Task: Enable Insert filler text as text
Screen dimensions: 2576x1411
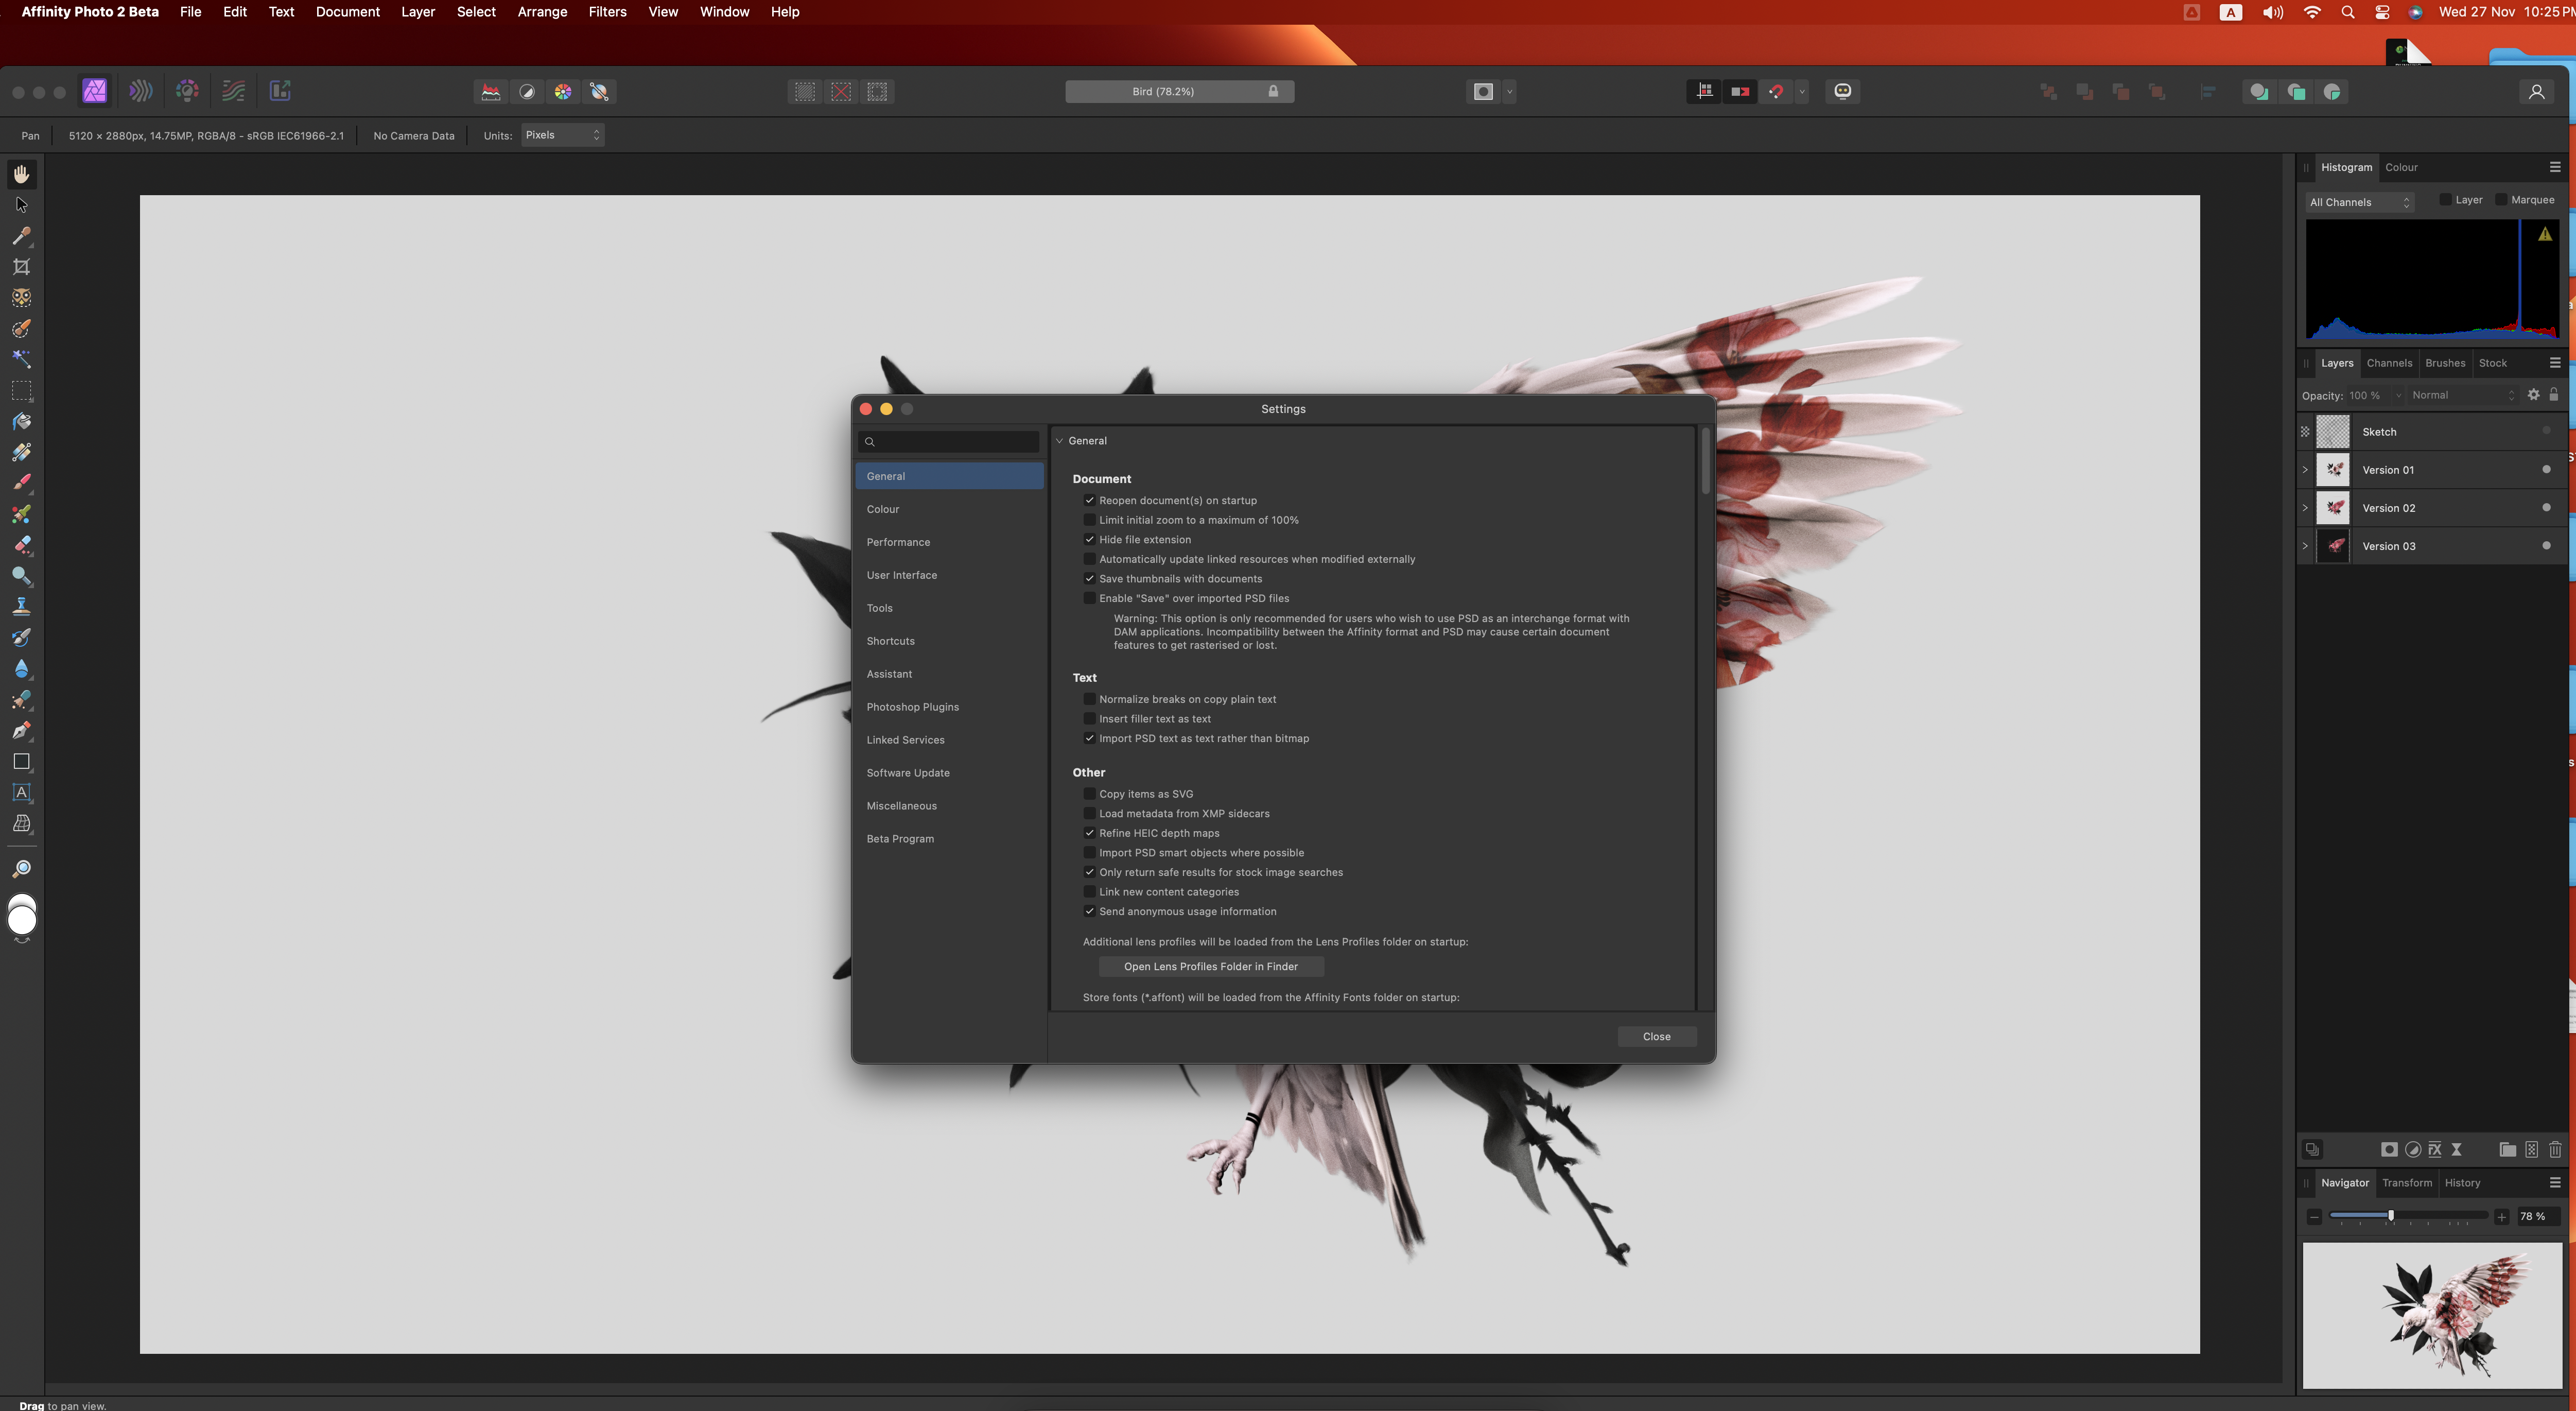Action: click(1090, 719)
